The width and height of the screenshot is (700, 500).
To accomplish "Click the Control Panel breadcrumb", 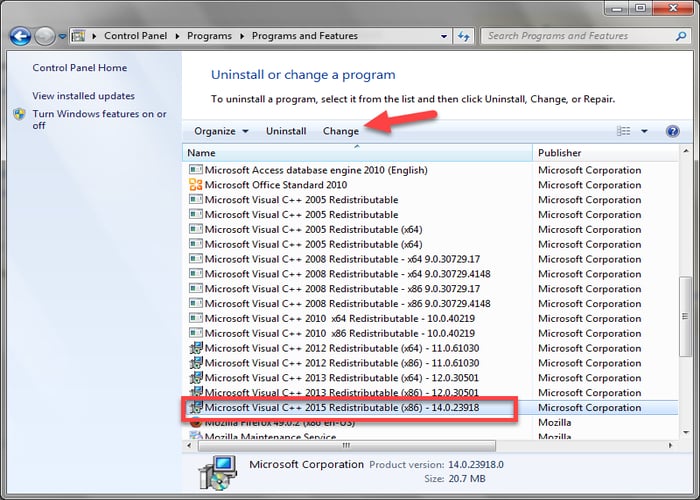I will click(x=136, y=36).
